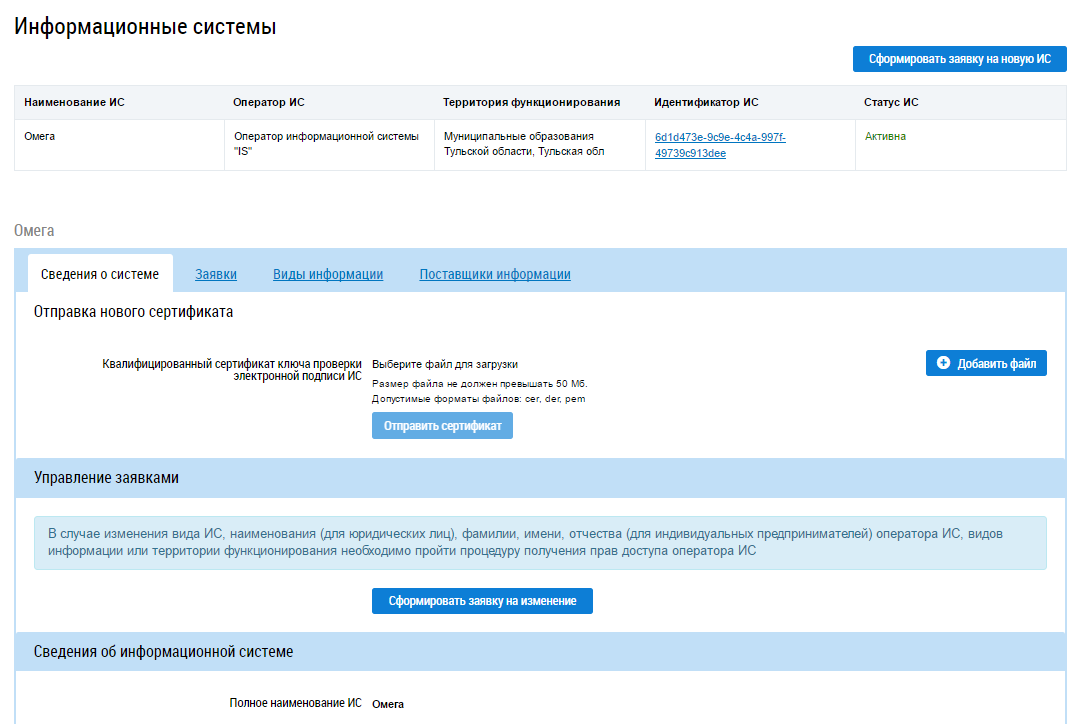The width and height of the screenshot is (1081, 724).
Task: Click the Отправить сертификат button
Action: pos(442,426)
